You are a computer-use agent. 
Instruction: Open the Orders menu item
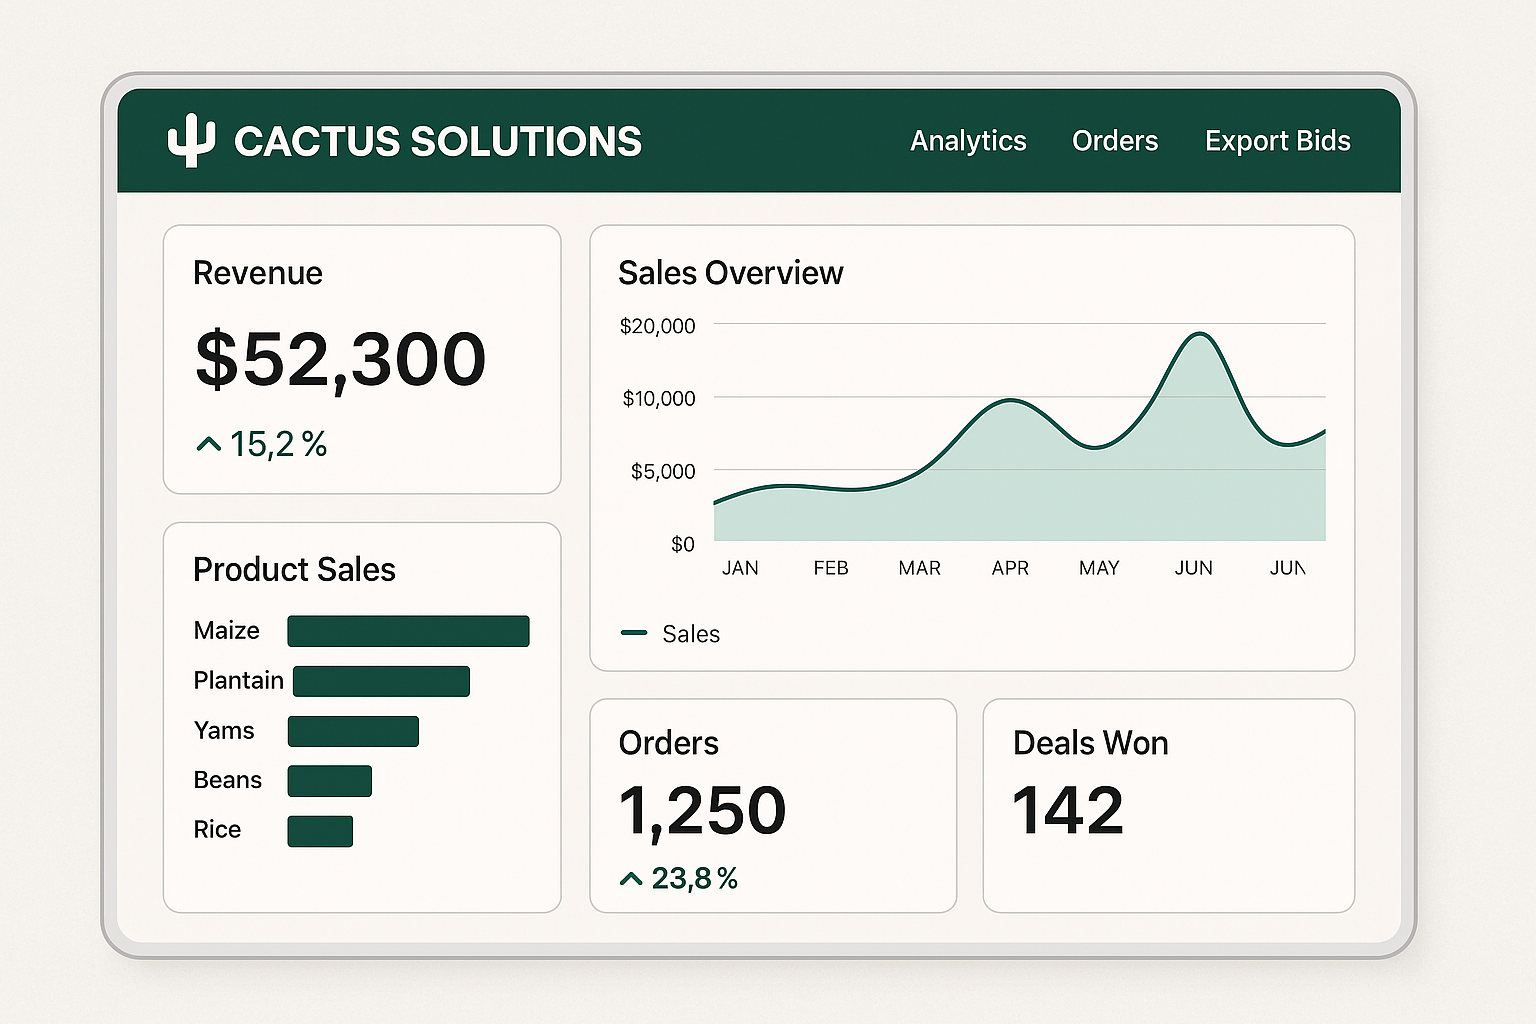(x=1115, y=141)
